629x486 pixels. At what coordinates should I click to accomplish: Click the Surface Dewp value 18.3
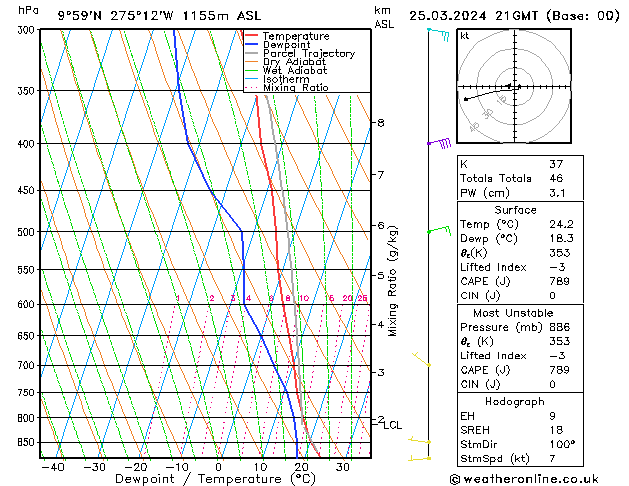click(562, 239)
